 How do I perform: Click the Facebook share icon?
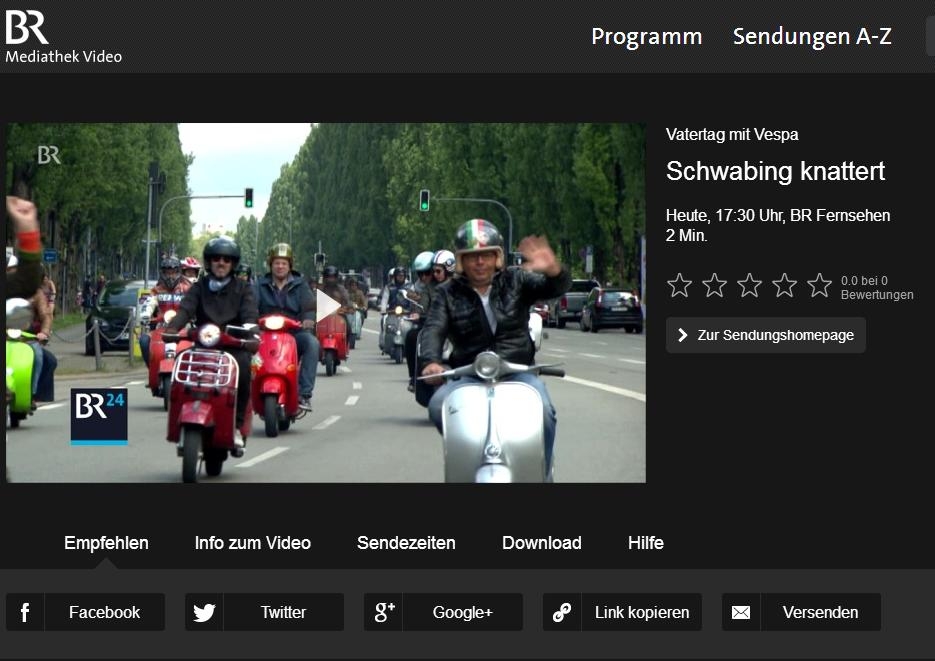coord(25,612)
